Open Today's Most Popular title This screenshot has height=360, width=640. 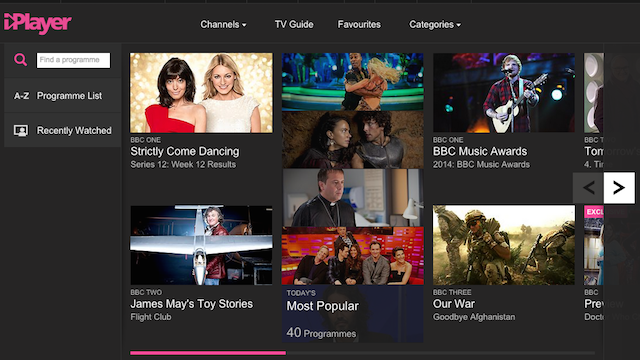click(322, 306)
